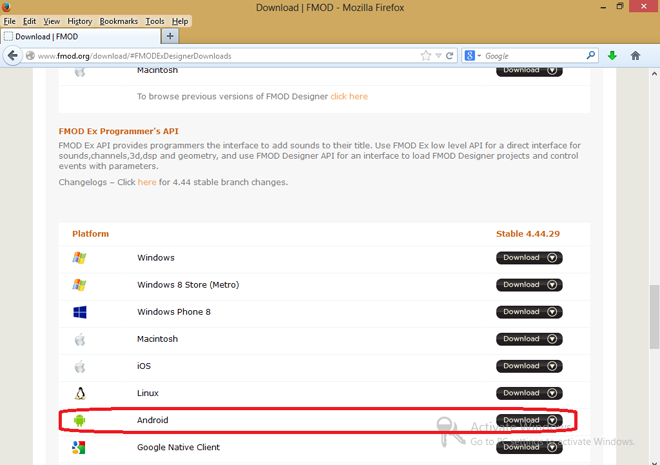Click the green Android robot icon
This screenshot has width=660, height=465.
tap(80, 420)
